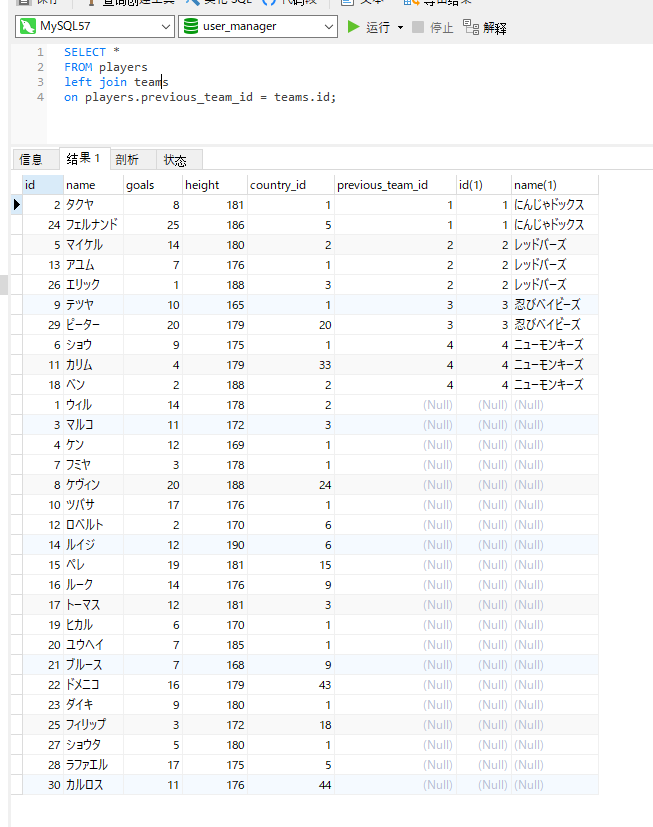
Task: Select the name cell ルイジ
Action: [93, 545]
